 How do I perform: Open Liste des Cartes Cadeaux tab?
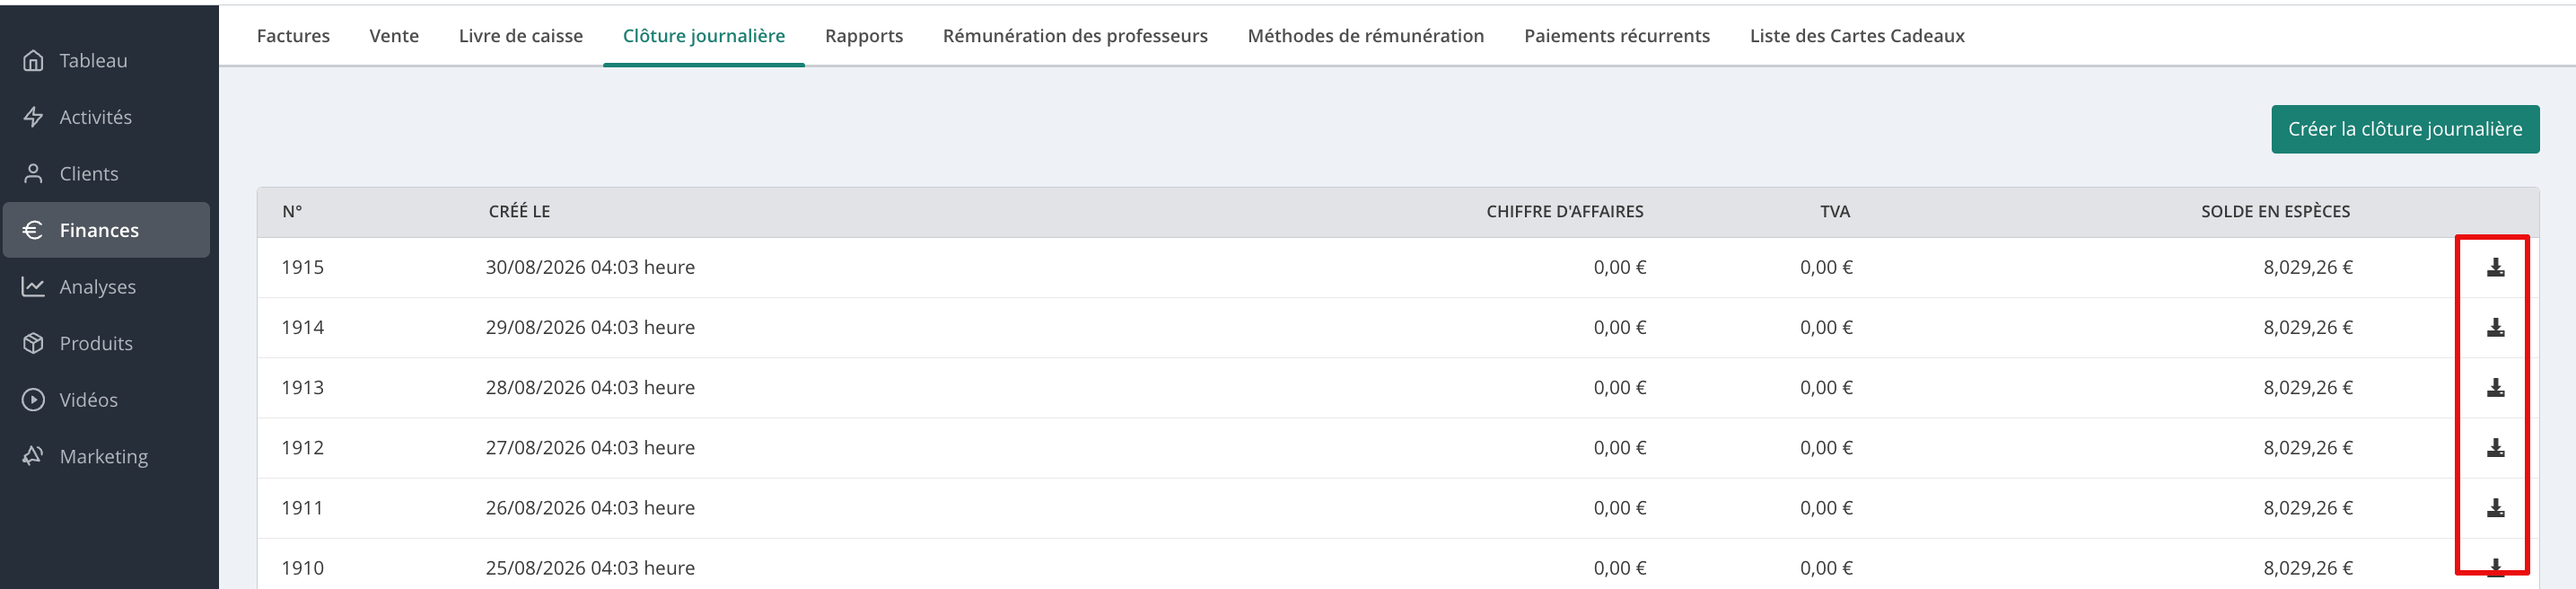tap(1856, 36)
